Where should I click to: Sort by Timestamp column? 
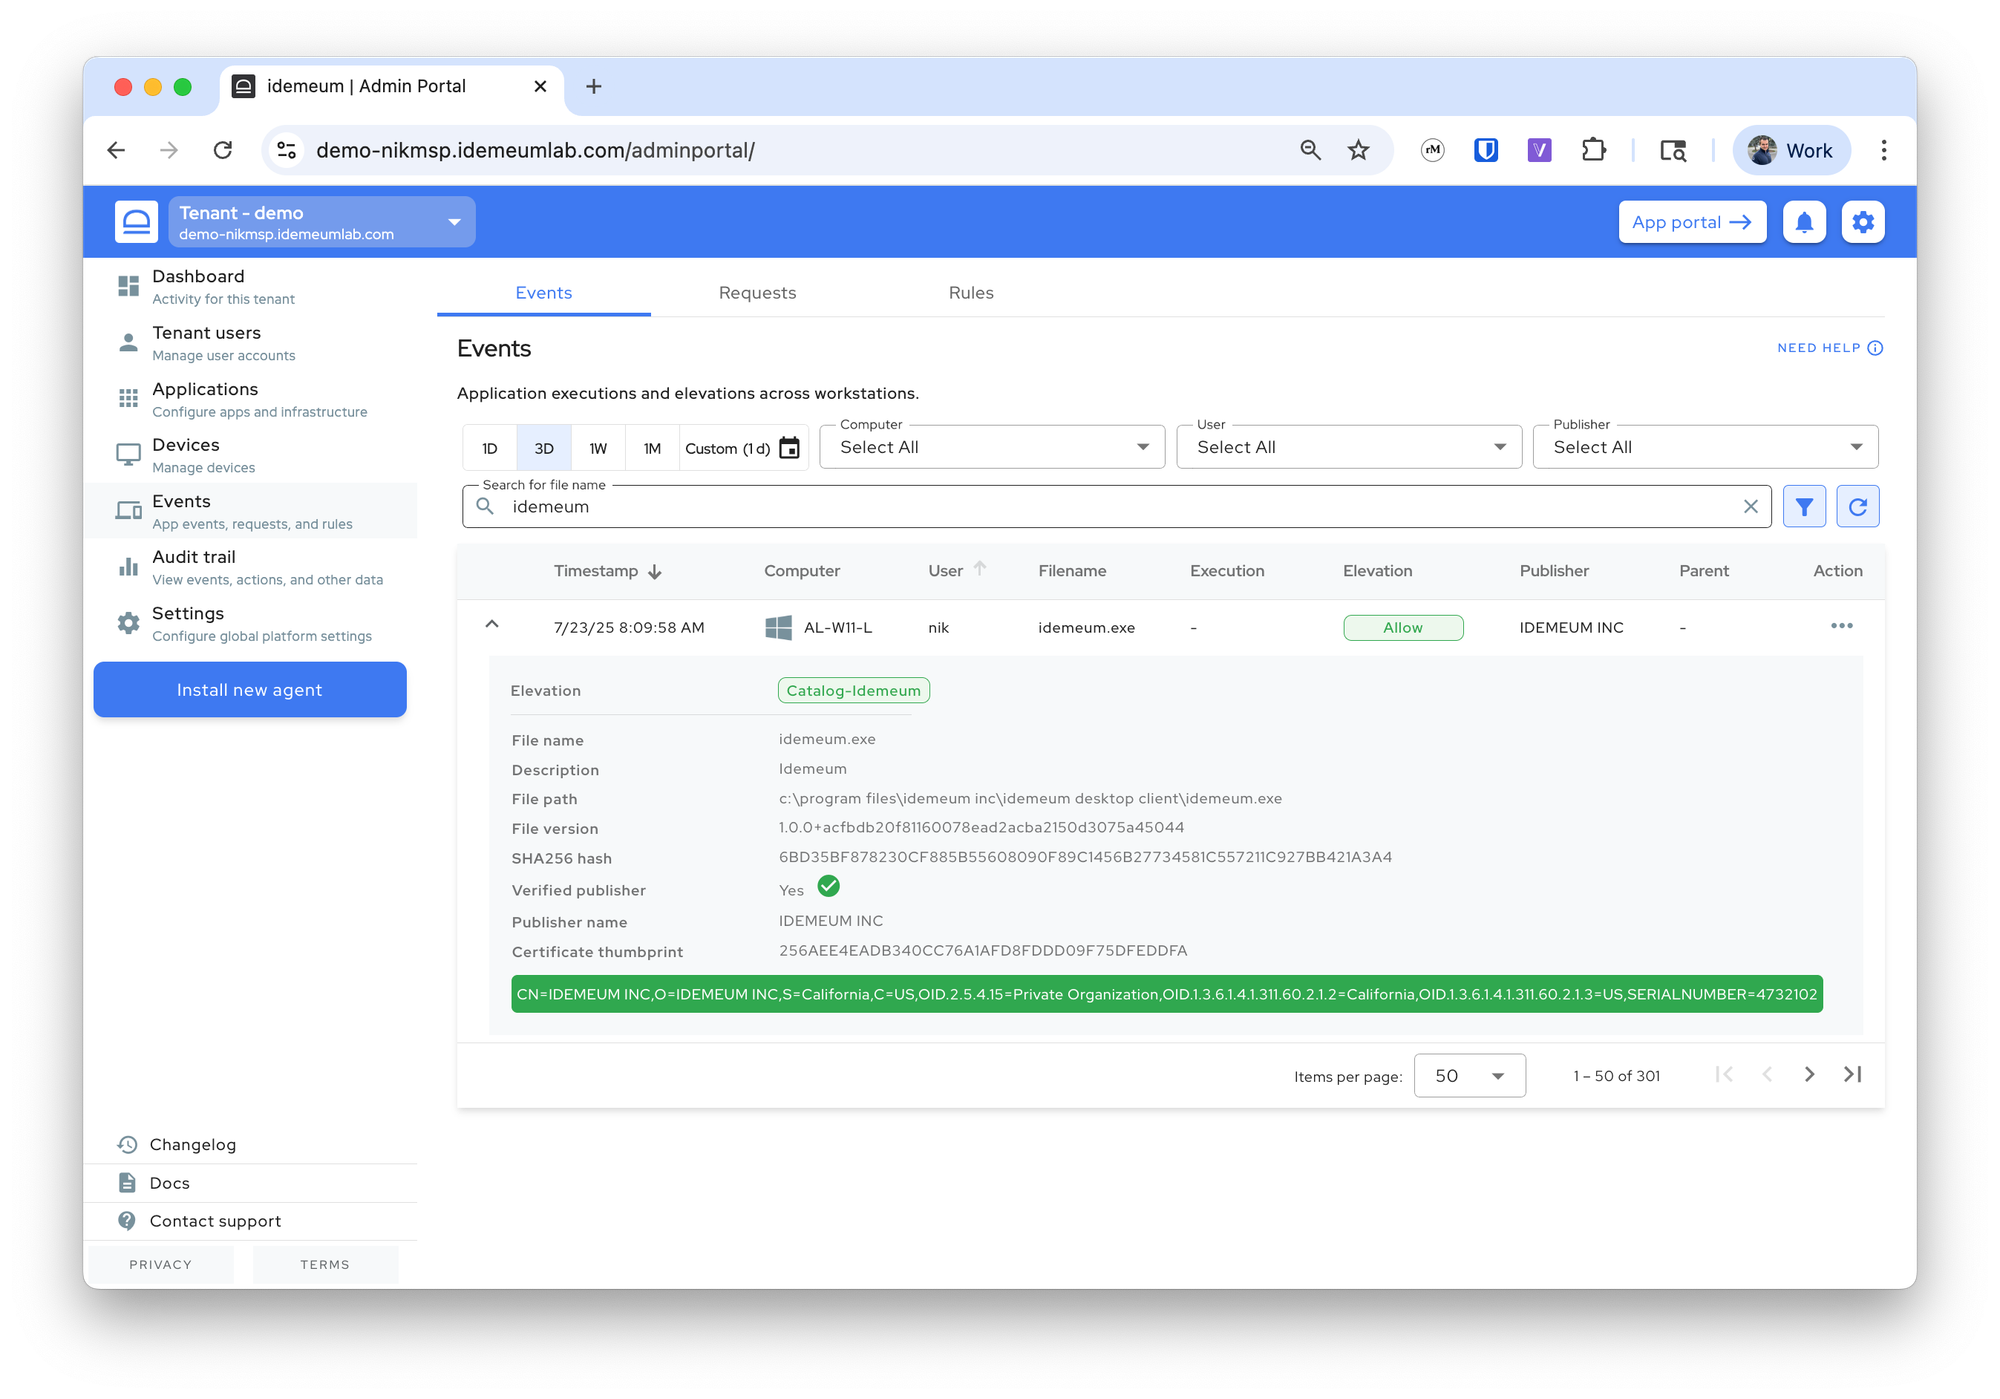pos(607,571)
